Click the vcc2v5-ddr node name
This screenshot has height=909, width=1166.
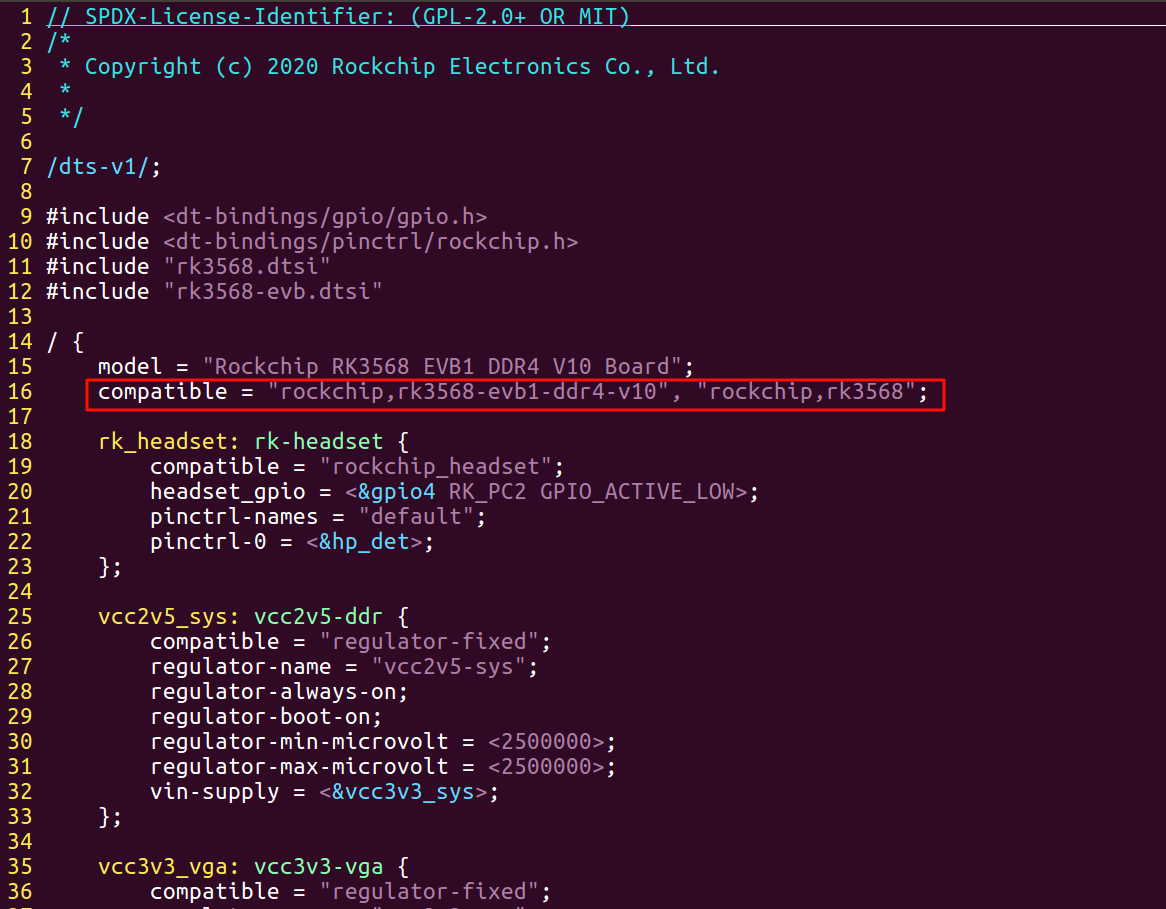(318, 617)
